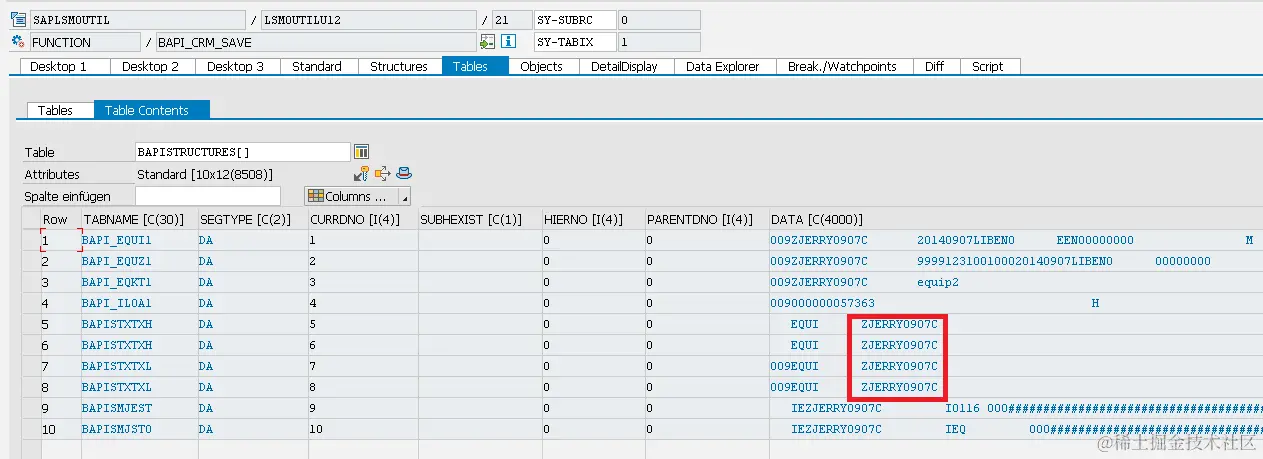Click the SY-TABIX value 1
This screenshot has height=459, width=1263.
pyautogui.click(x=659, y=42)
